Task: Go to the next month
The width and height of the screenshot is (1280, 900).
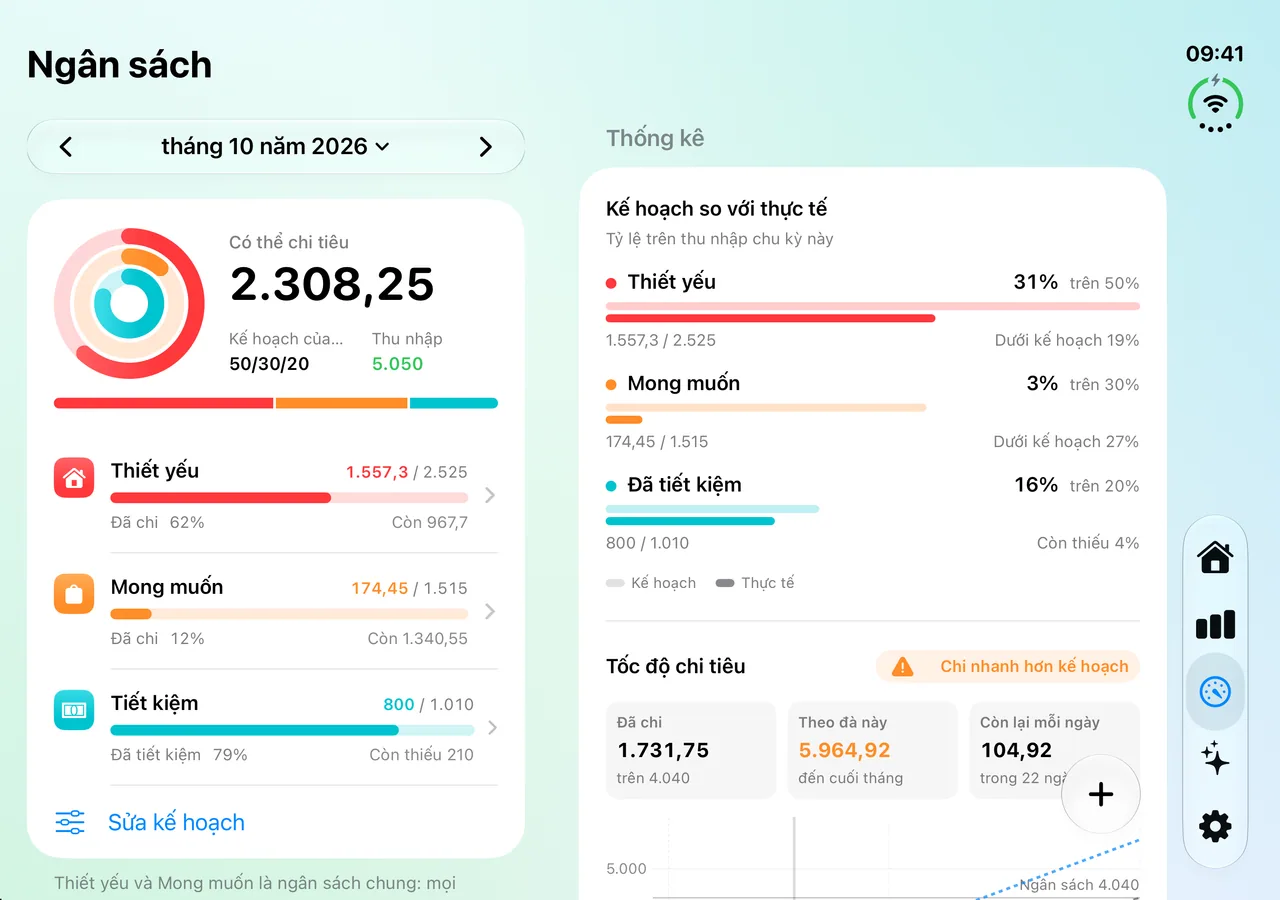Action: click(x=486, y=147)
